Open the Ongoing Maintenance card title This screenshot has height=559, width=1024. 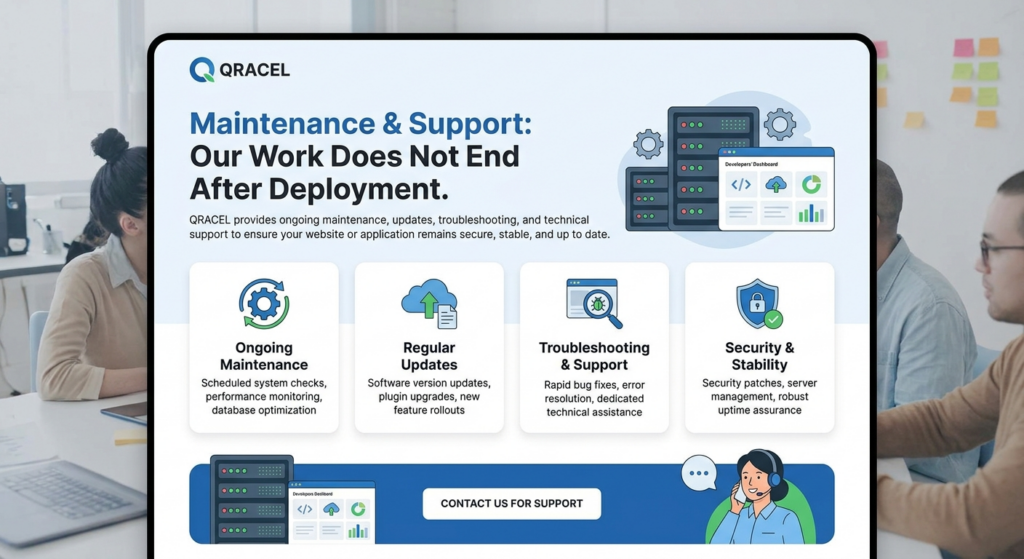tap(264, 356)
